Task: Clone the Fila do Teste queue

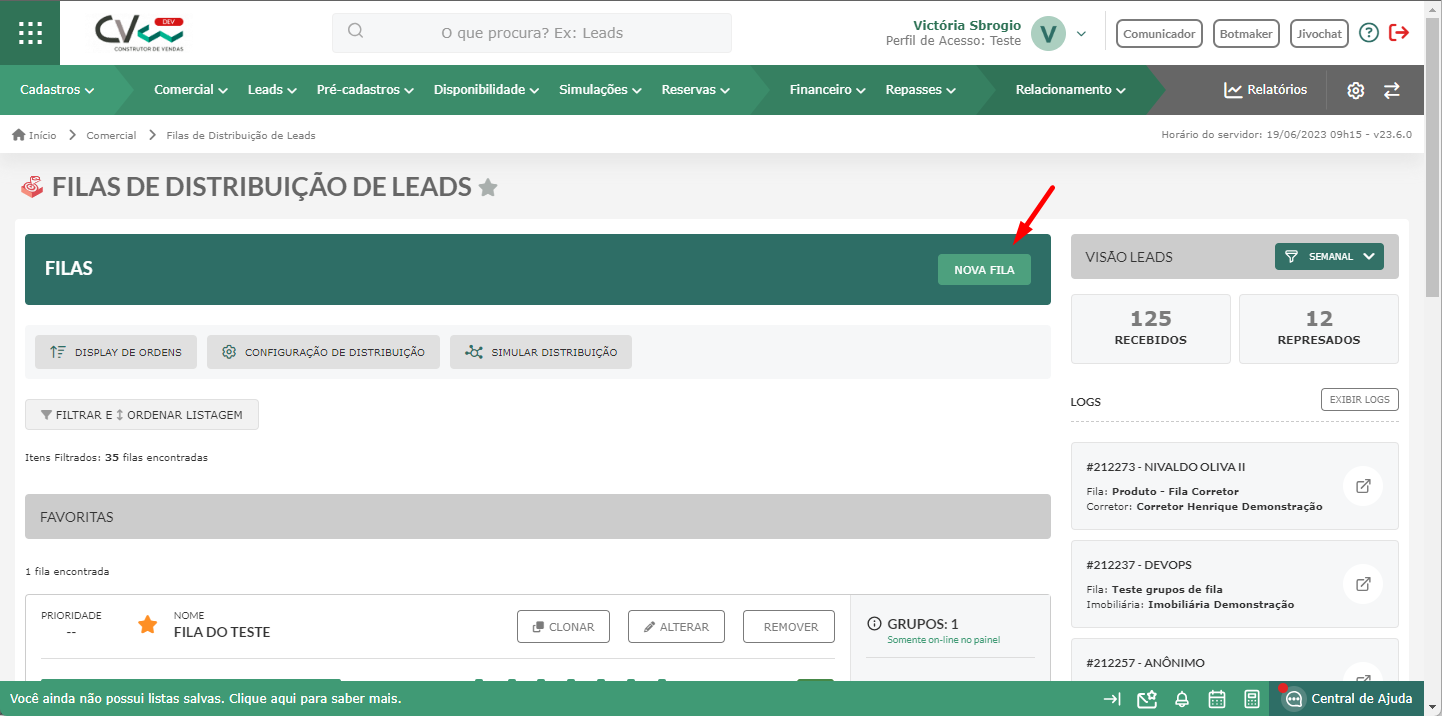Action: [x=564, y=627]
